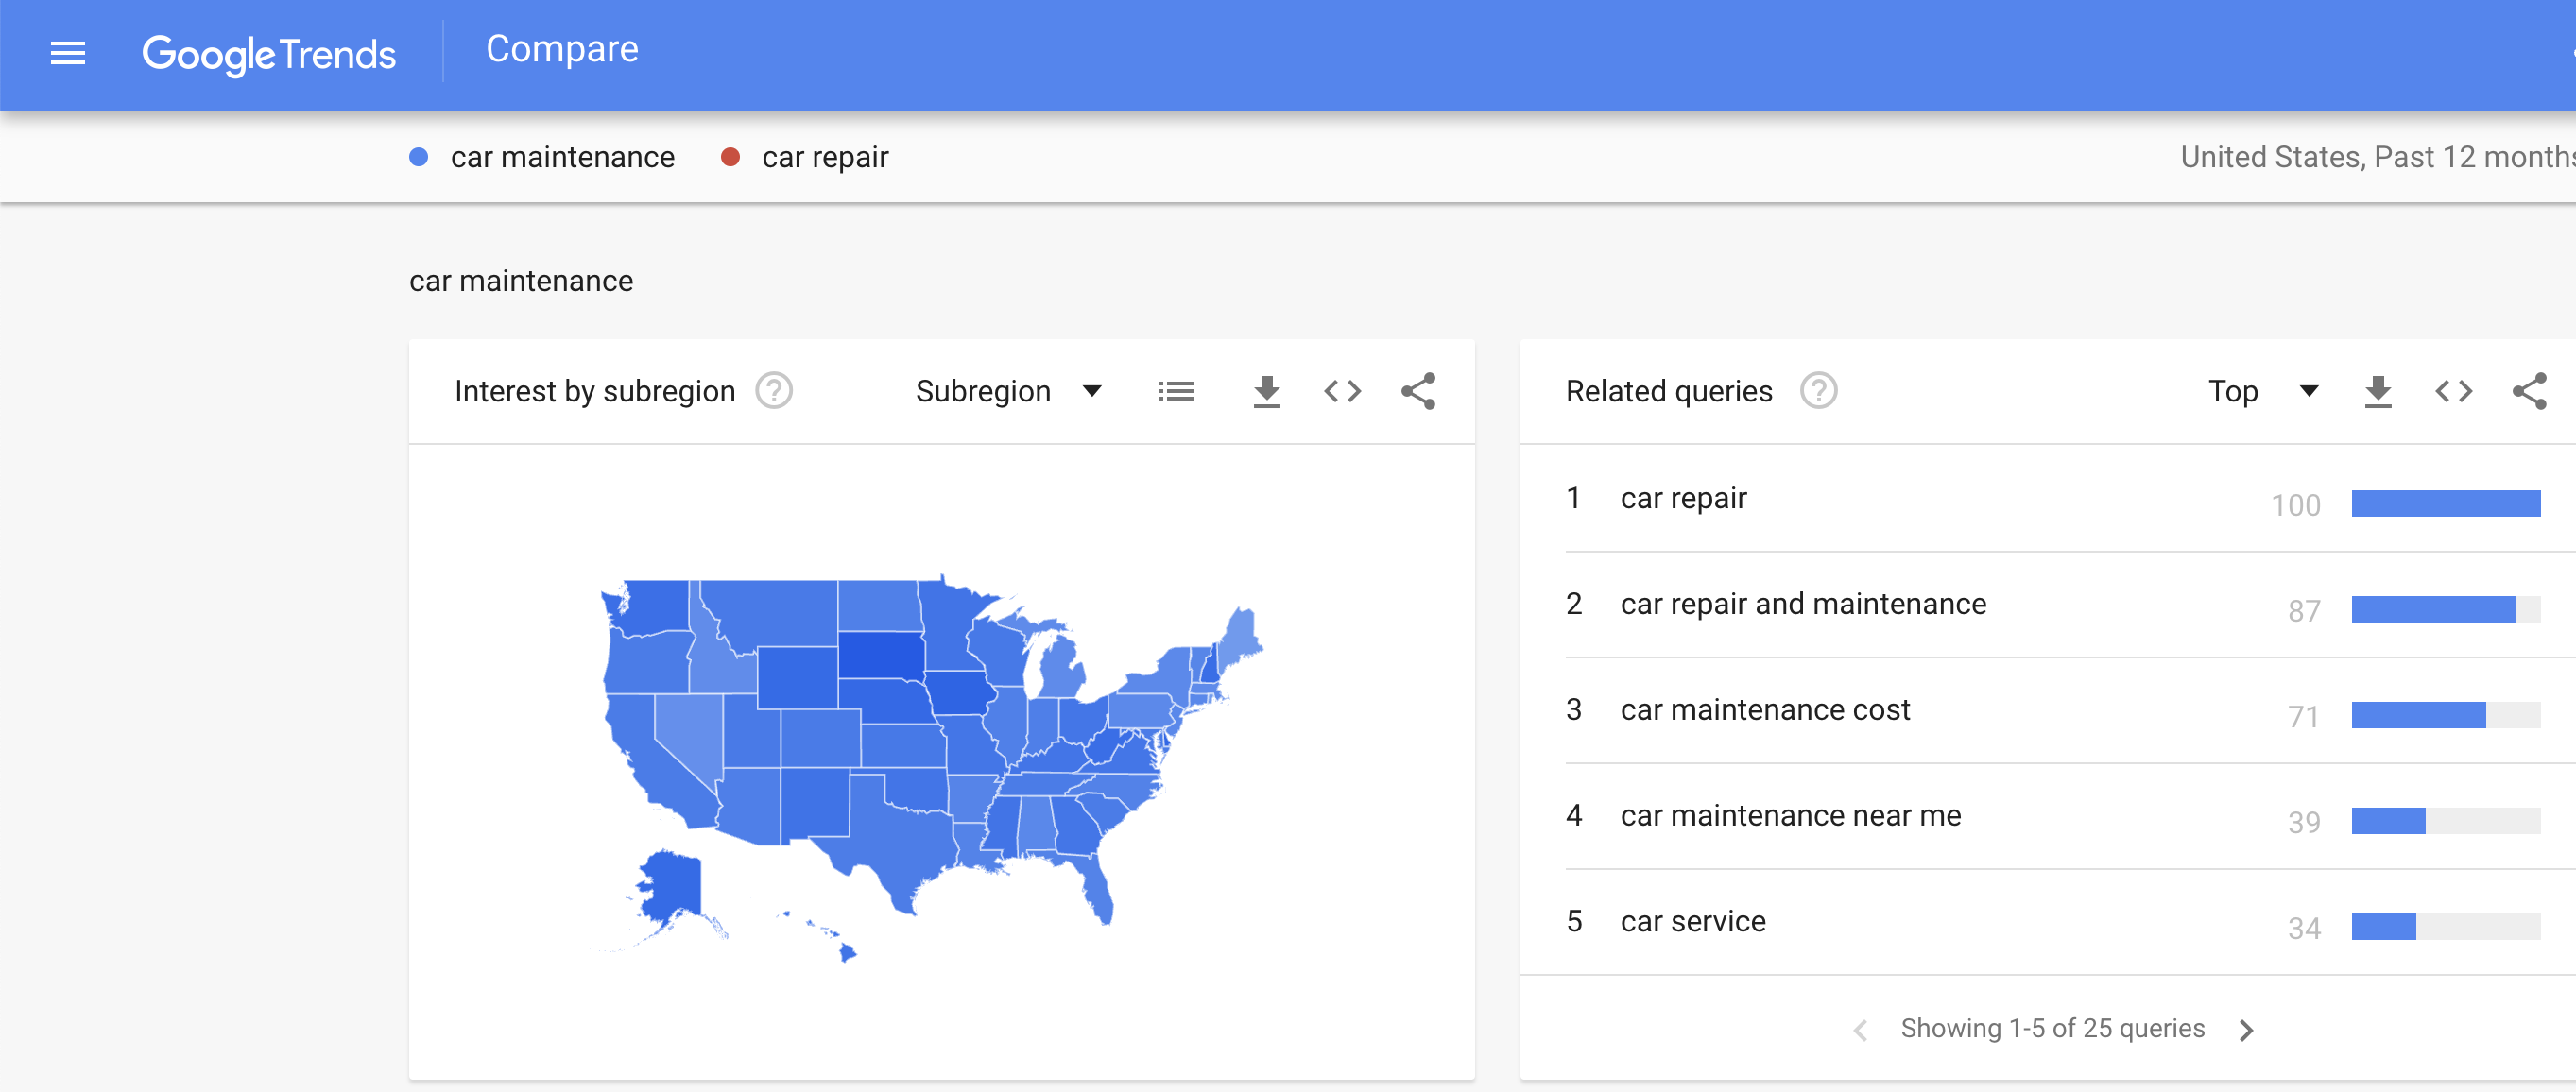Show next page of related queries

pos(2247,1028)
